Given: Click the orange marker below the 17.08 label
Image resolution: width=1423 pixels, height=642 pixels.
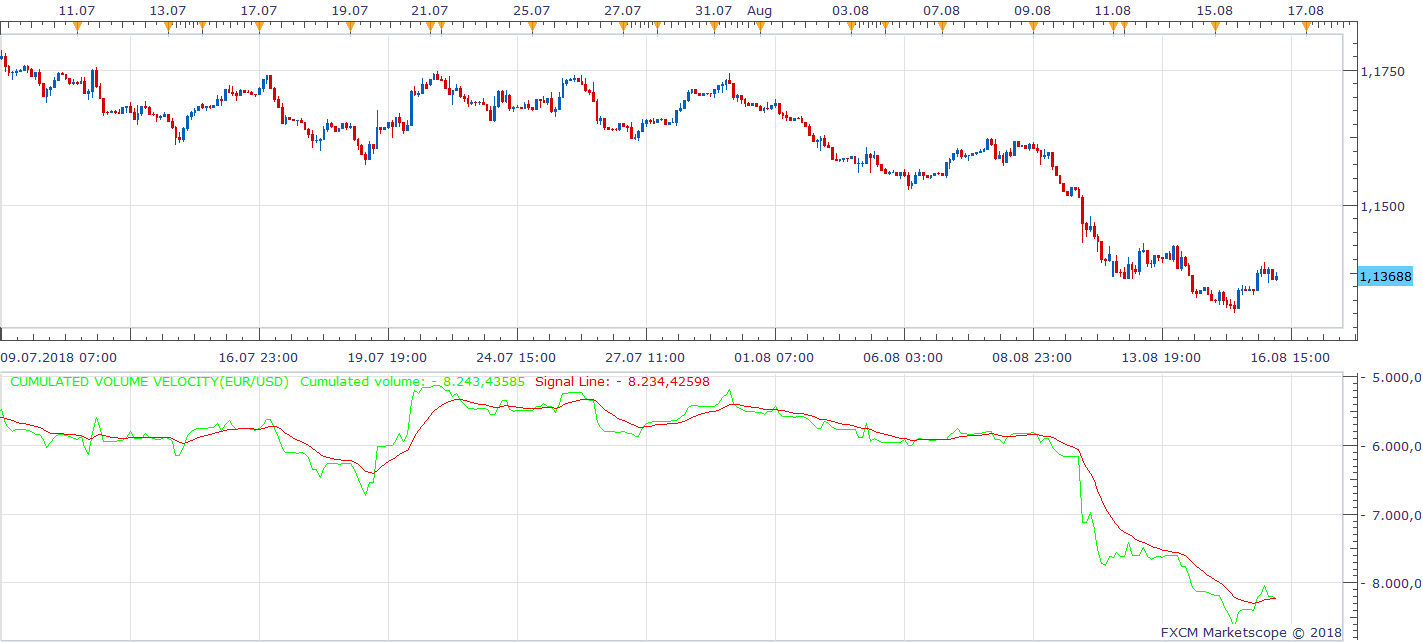Looking at the screenshot, I should pyautogui.click(x=1306, y=27).
